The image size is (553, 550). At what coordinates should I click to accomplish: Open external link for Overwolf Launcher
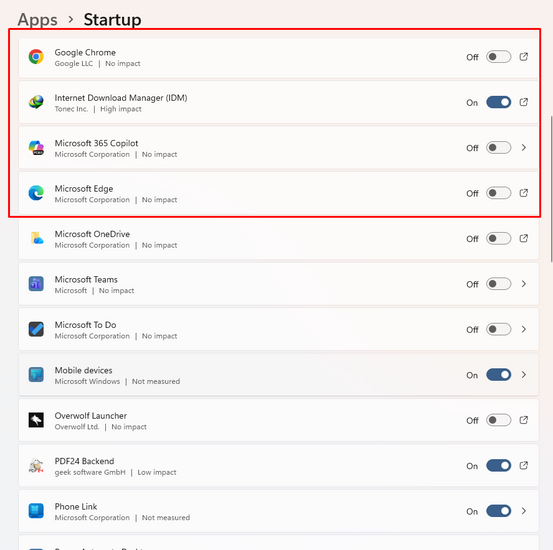[x=524, y=420]
